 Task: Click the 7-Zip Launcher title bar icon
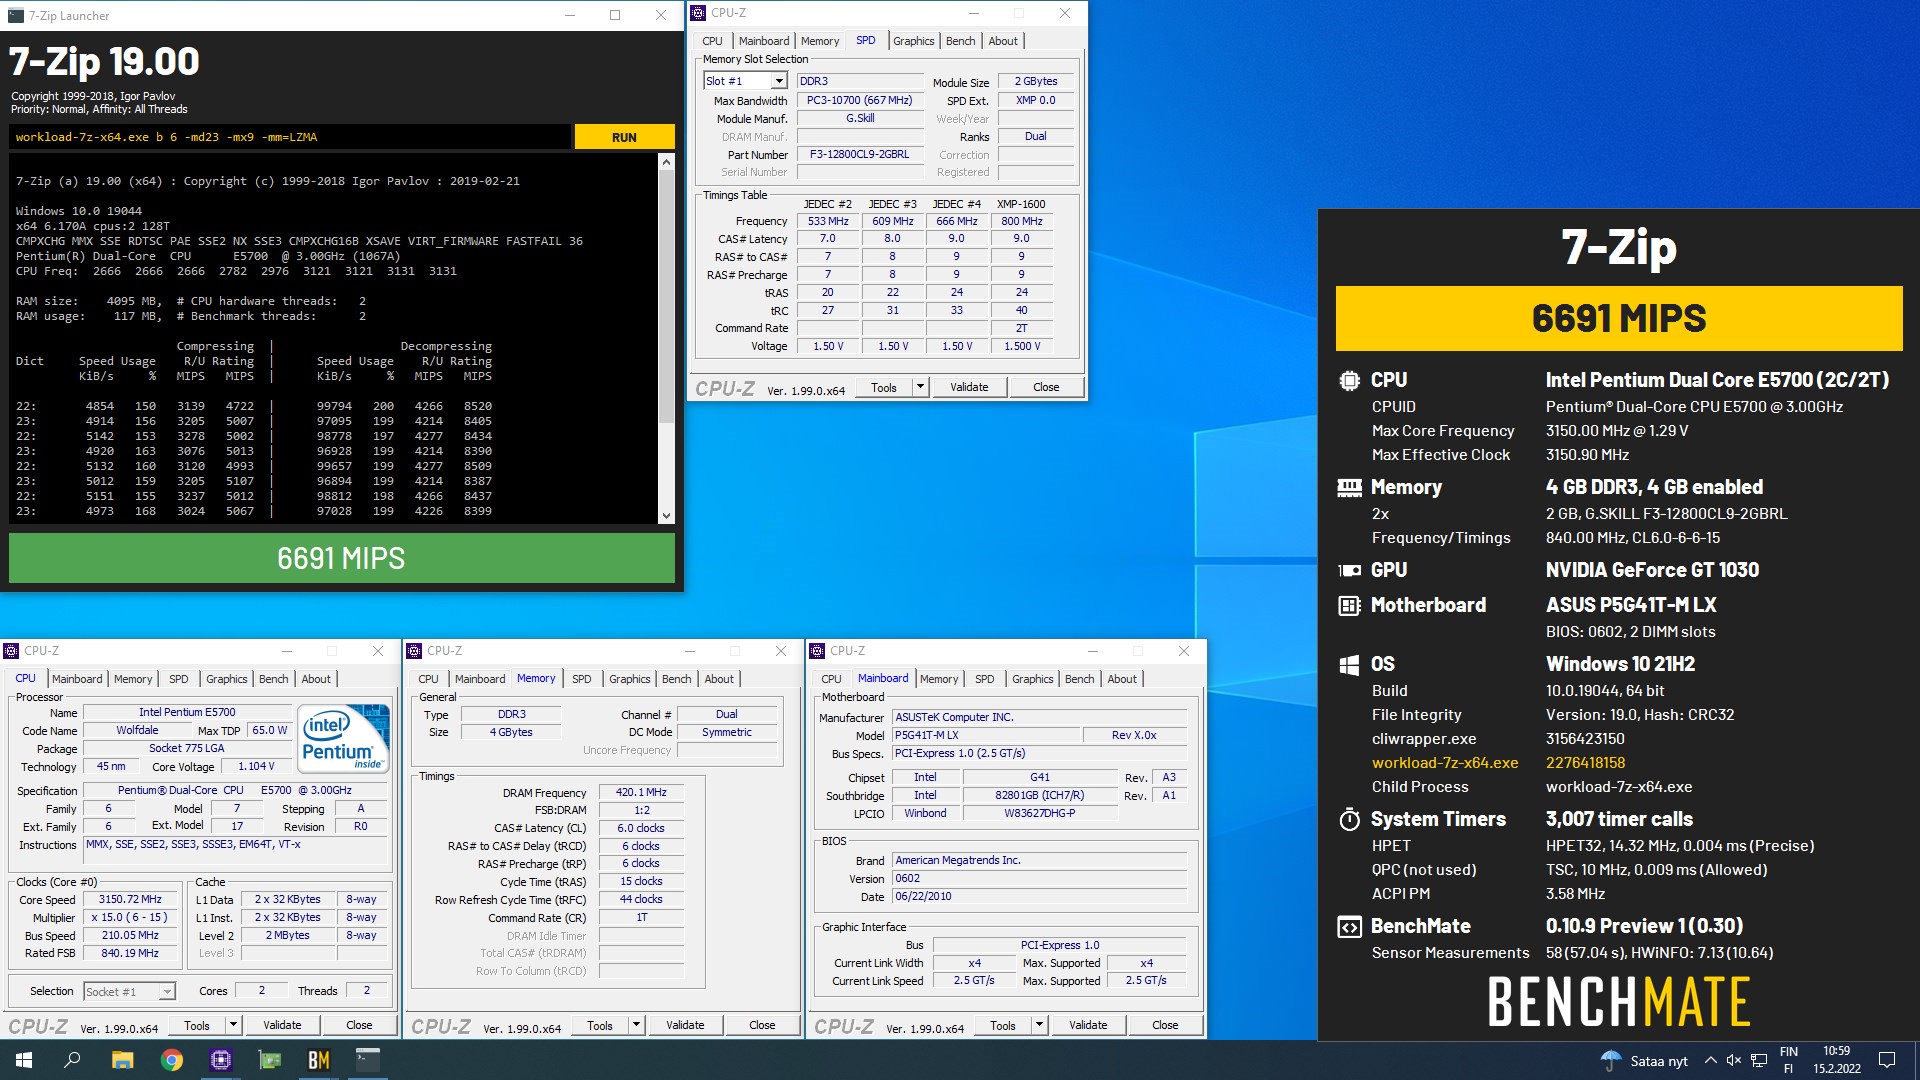click(x=15, y=15)
